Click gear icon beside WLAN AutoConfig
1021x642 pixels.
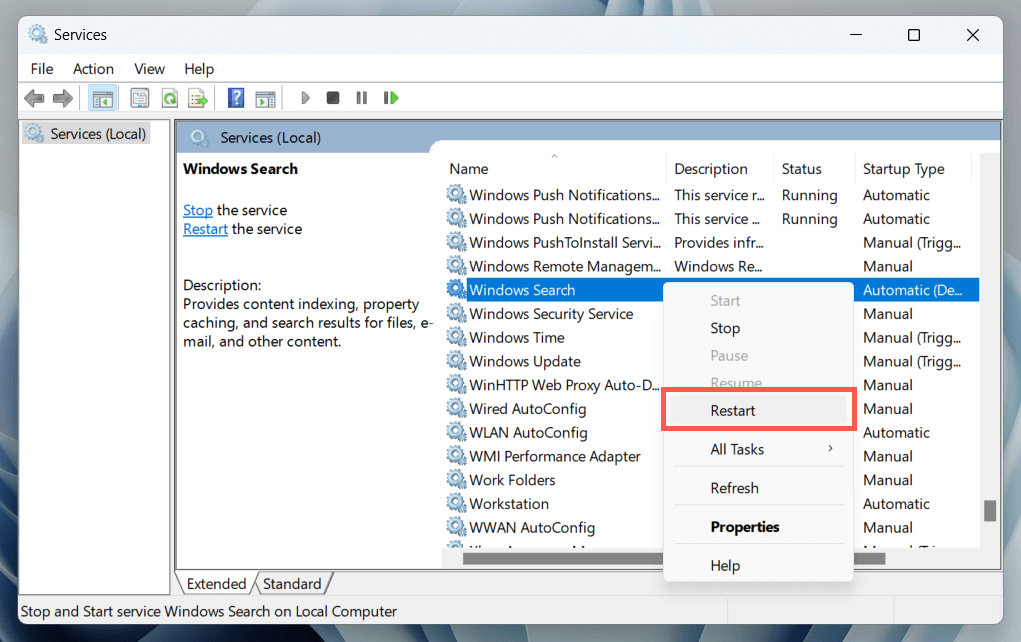[456, 432]
